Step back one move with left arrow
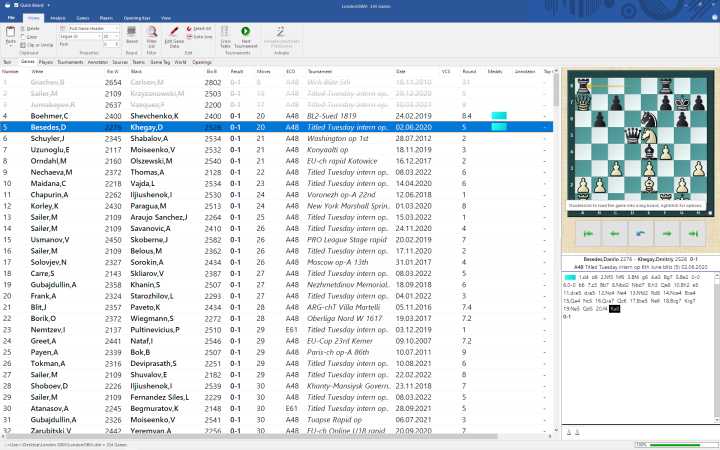Image resolution: width=720 pixels, height=450 pixels. tap(614, 234)
